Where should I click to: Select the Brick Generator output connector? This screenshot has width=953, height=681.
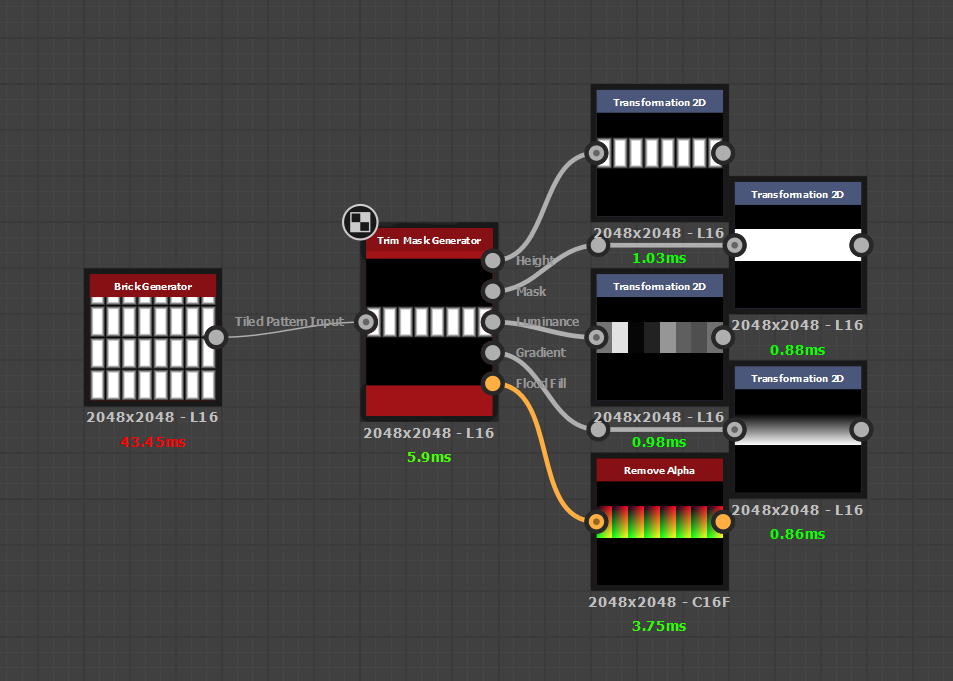[216, 337]
